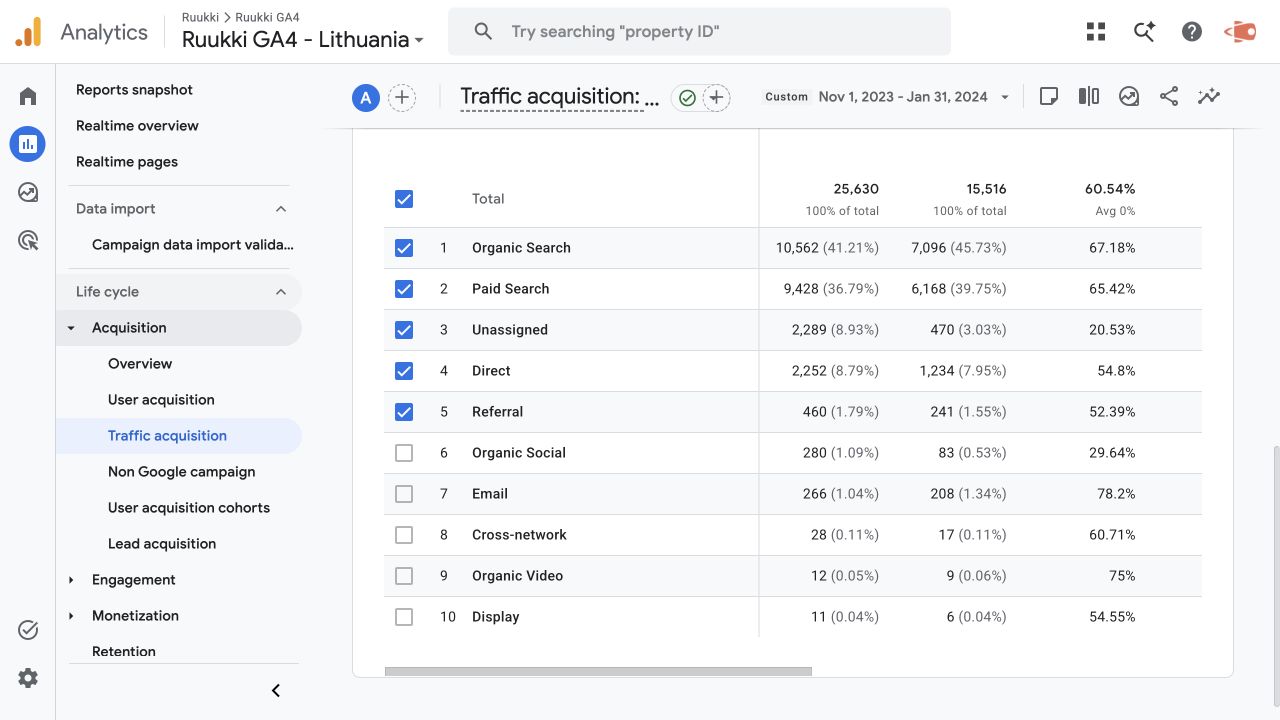Open the Insights sparkle search icon
1280x720 pixels.
click(x=1144, y=32)
